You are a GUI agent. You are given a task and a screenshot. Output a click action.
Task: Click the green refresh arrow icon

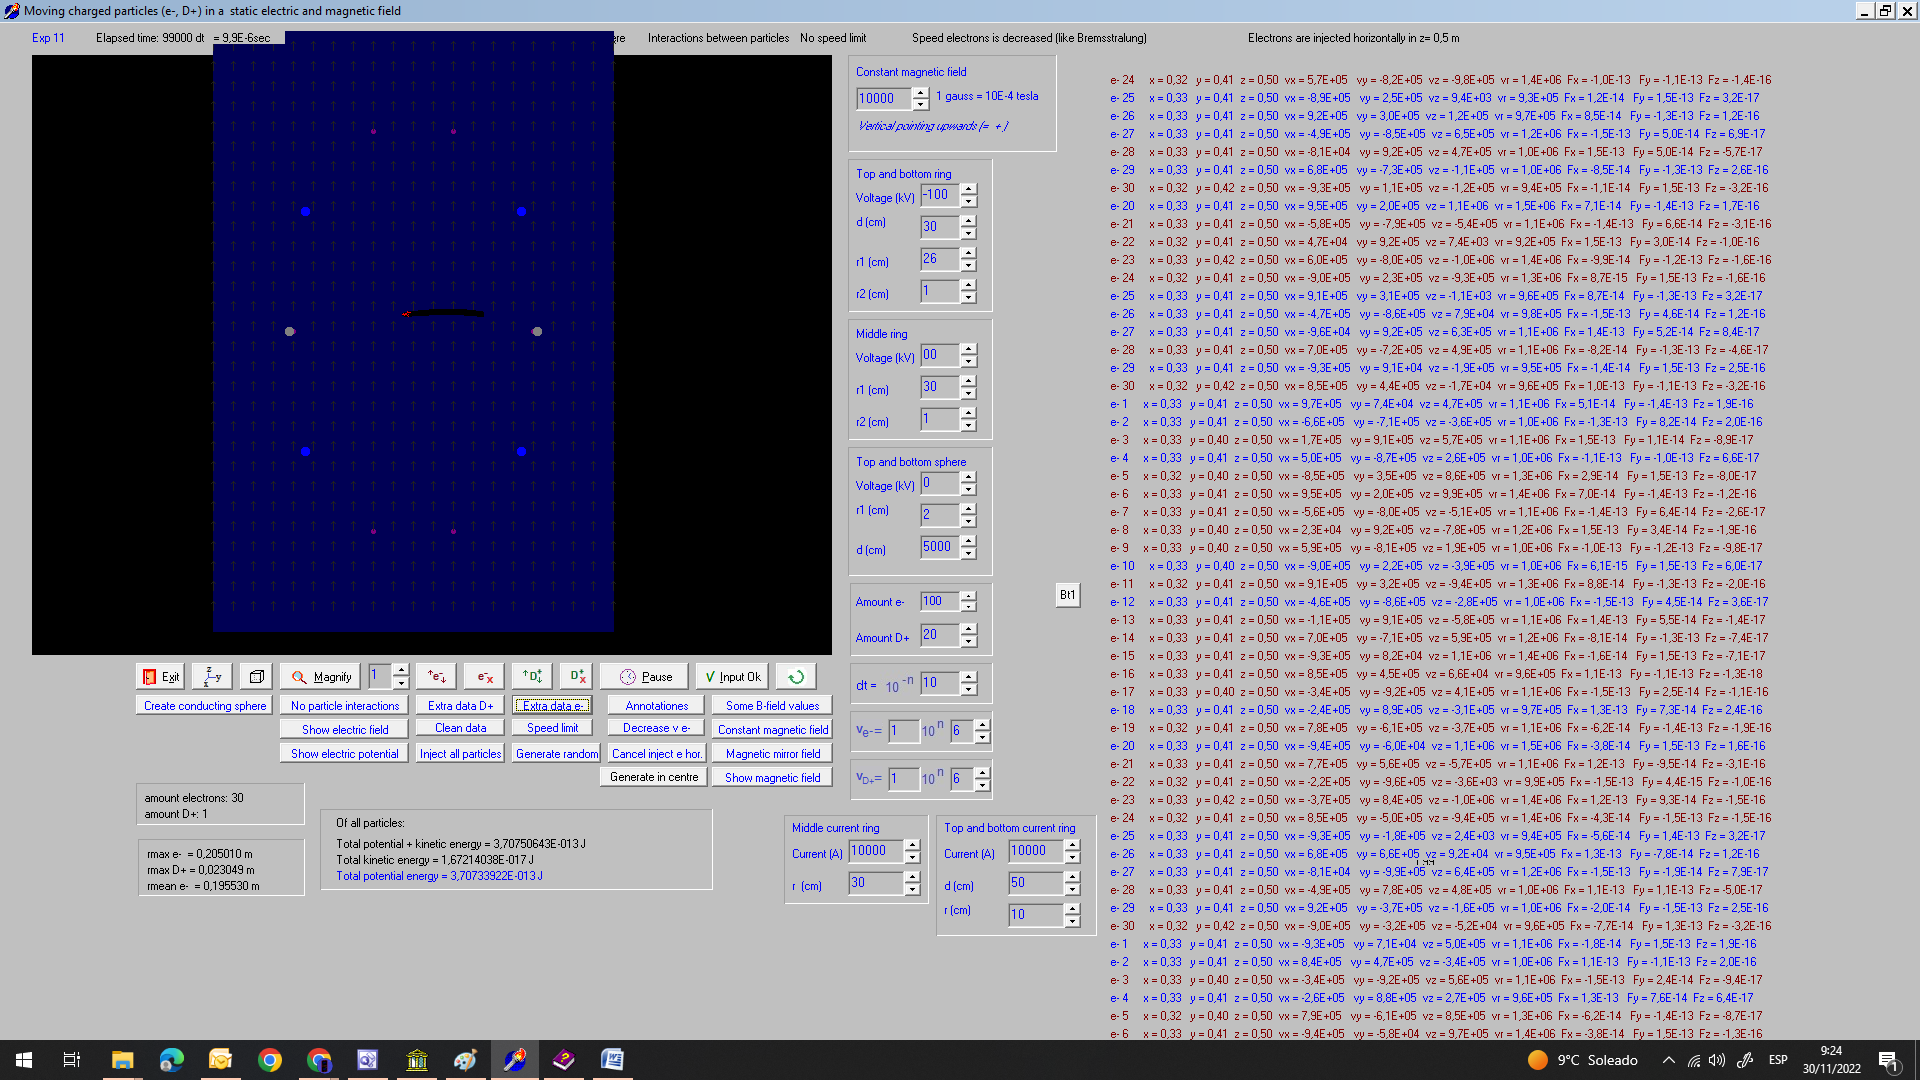coord(796,677)
